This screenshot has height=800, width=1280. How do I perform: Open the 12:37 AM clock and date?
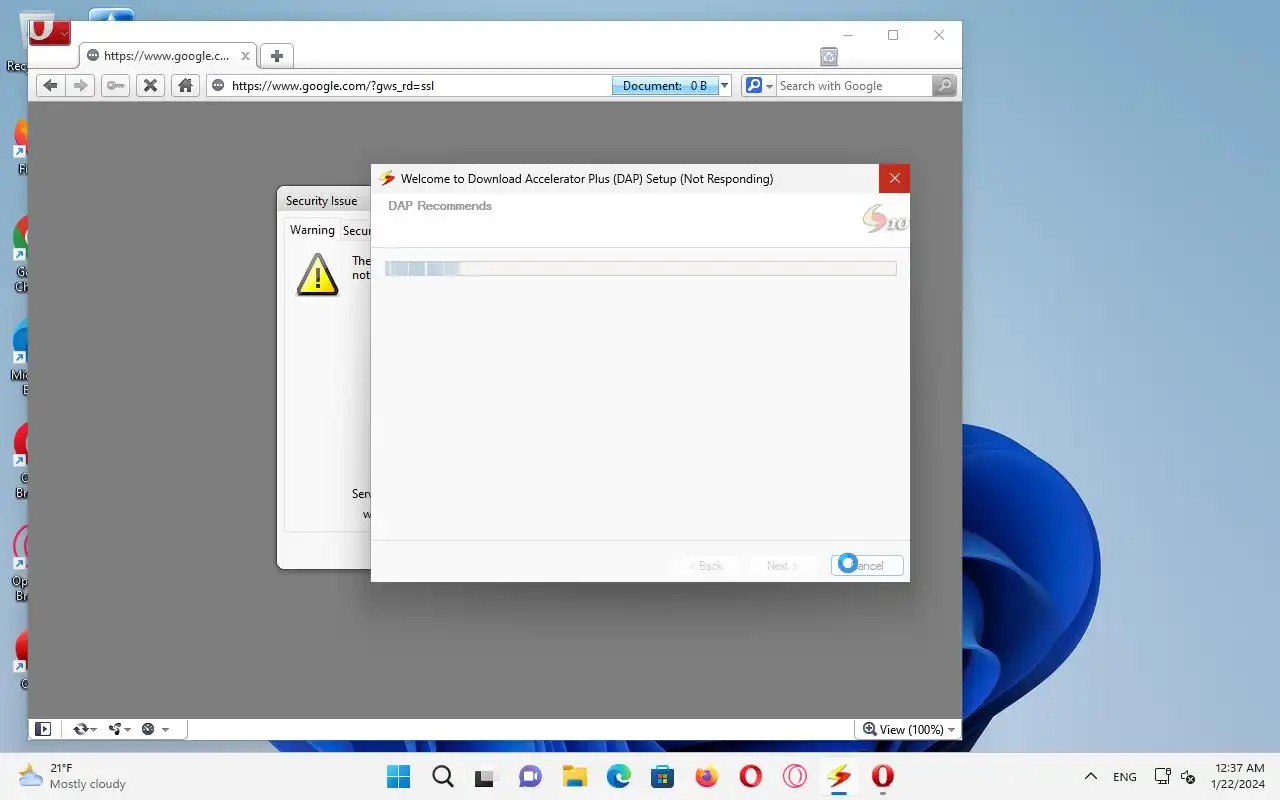(x=1240, y=776)
